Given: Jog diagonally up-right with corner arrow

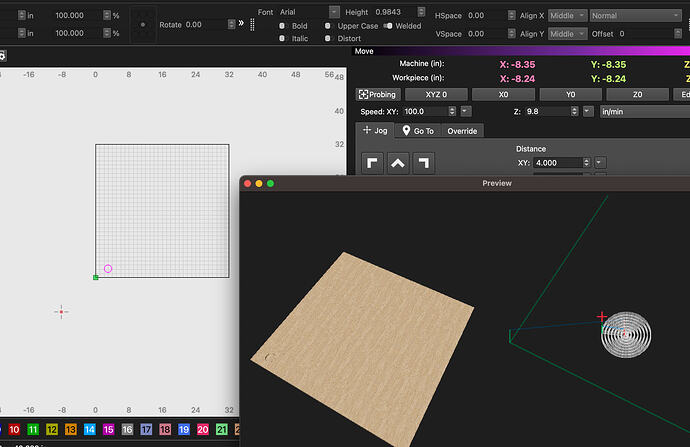Looking at the screenshot, I should click(x=424, y=163).
